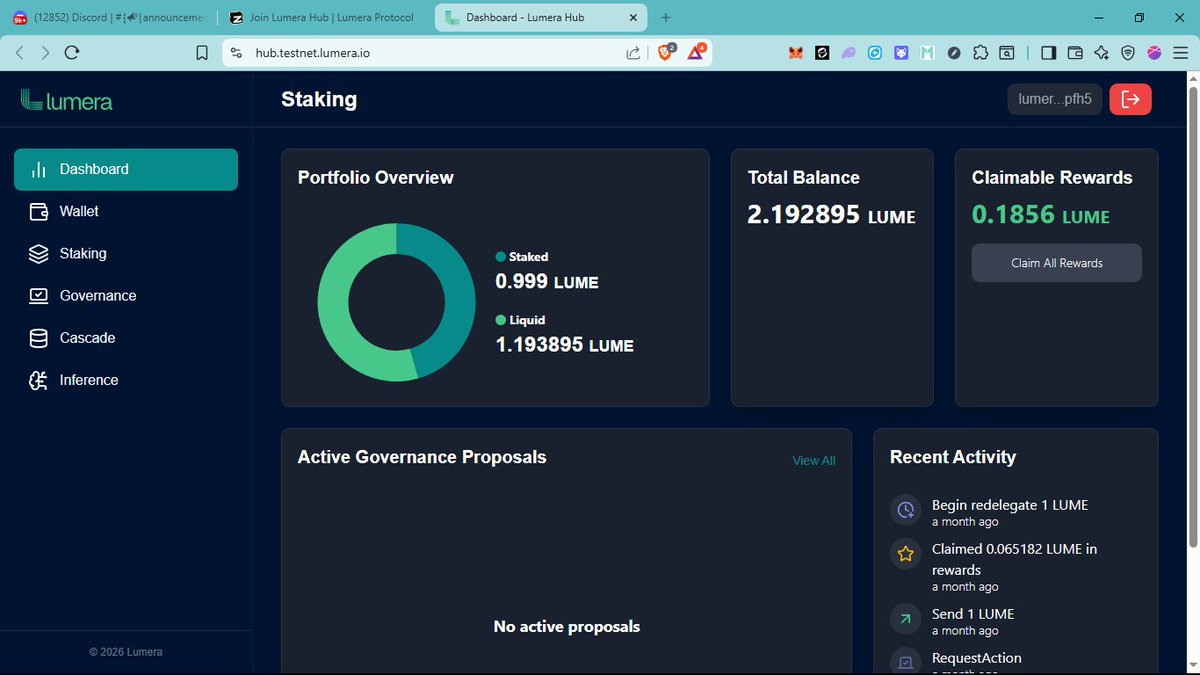Screen dimensions: 1200x675
Task: Click the icon beside RequestAction
Action: click(x=905, y=661)
